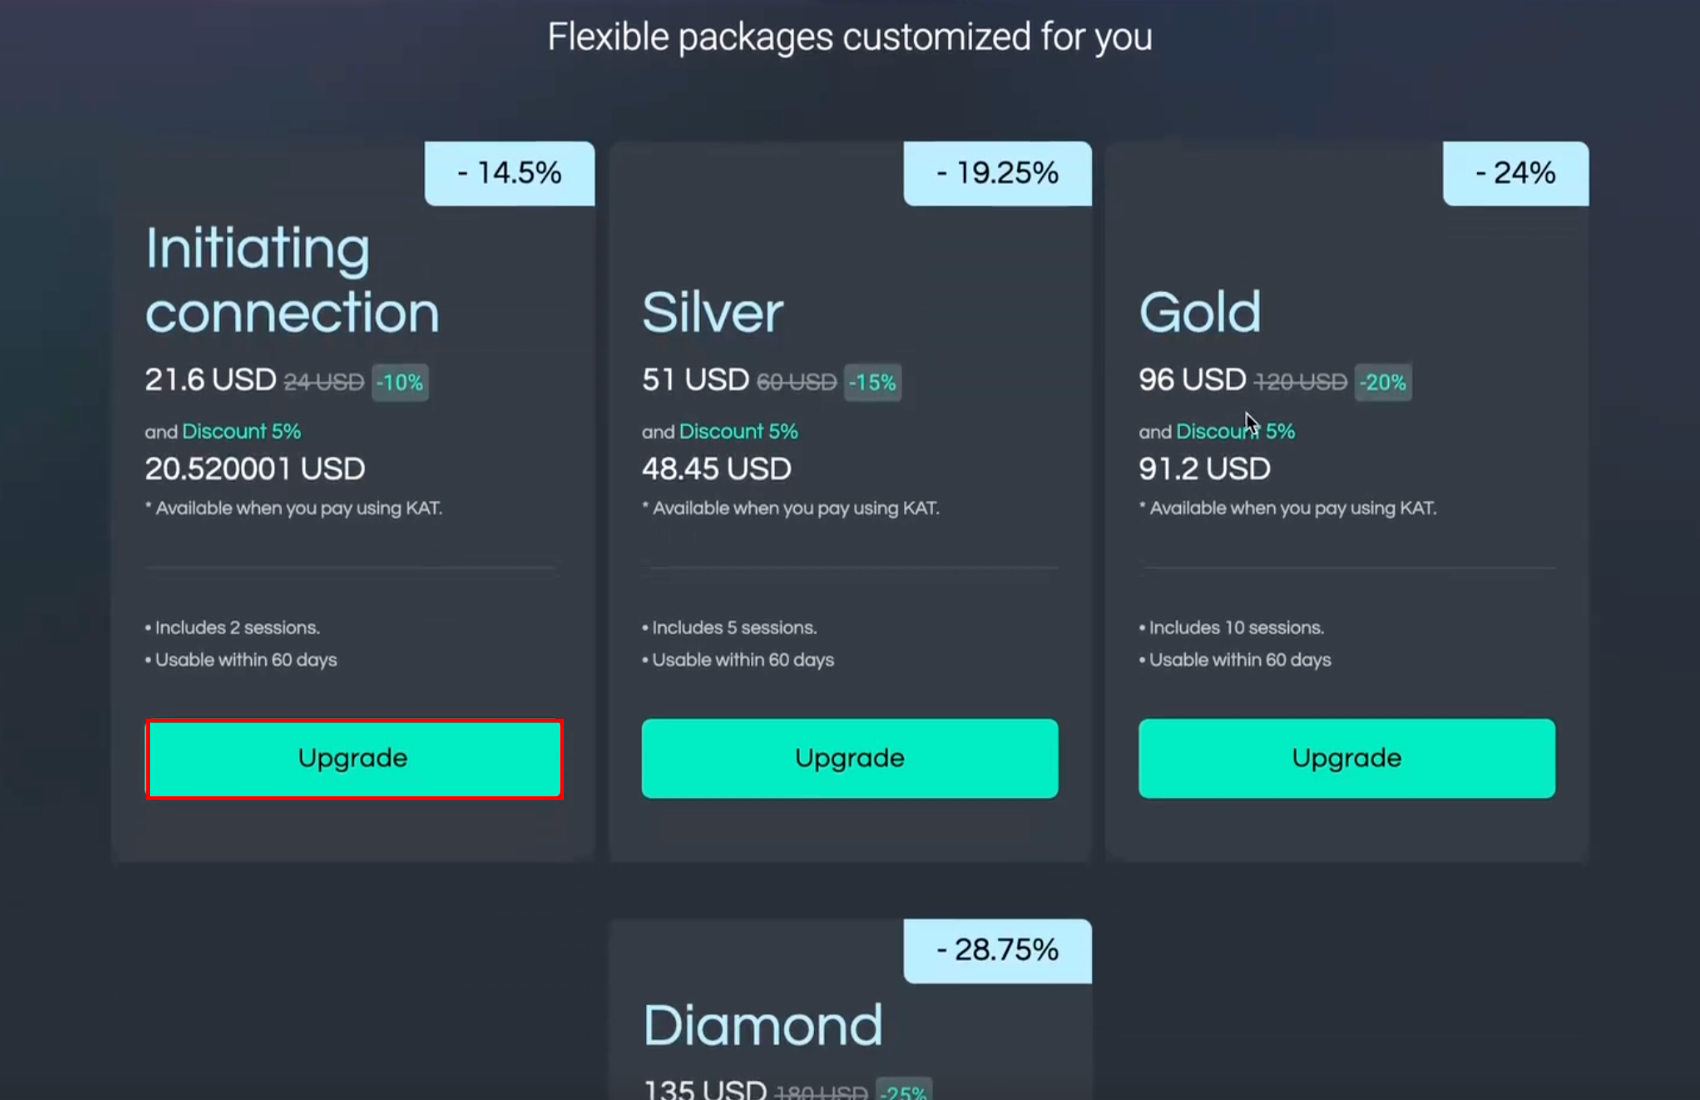Click "Flexible packages customized for you" heading

click(849, 37)
